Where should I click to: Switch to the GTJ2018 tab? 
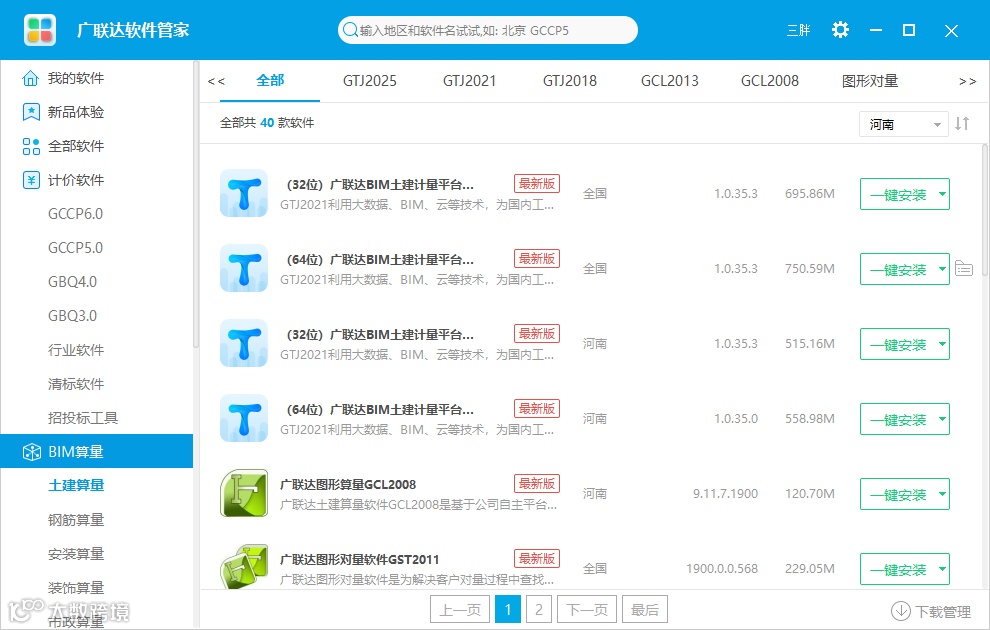click(x=570, y=81)
